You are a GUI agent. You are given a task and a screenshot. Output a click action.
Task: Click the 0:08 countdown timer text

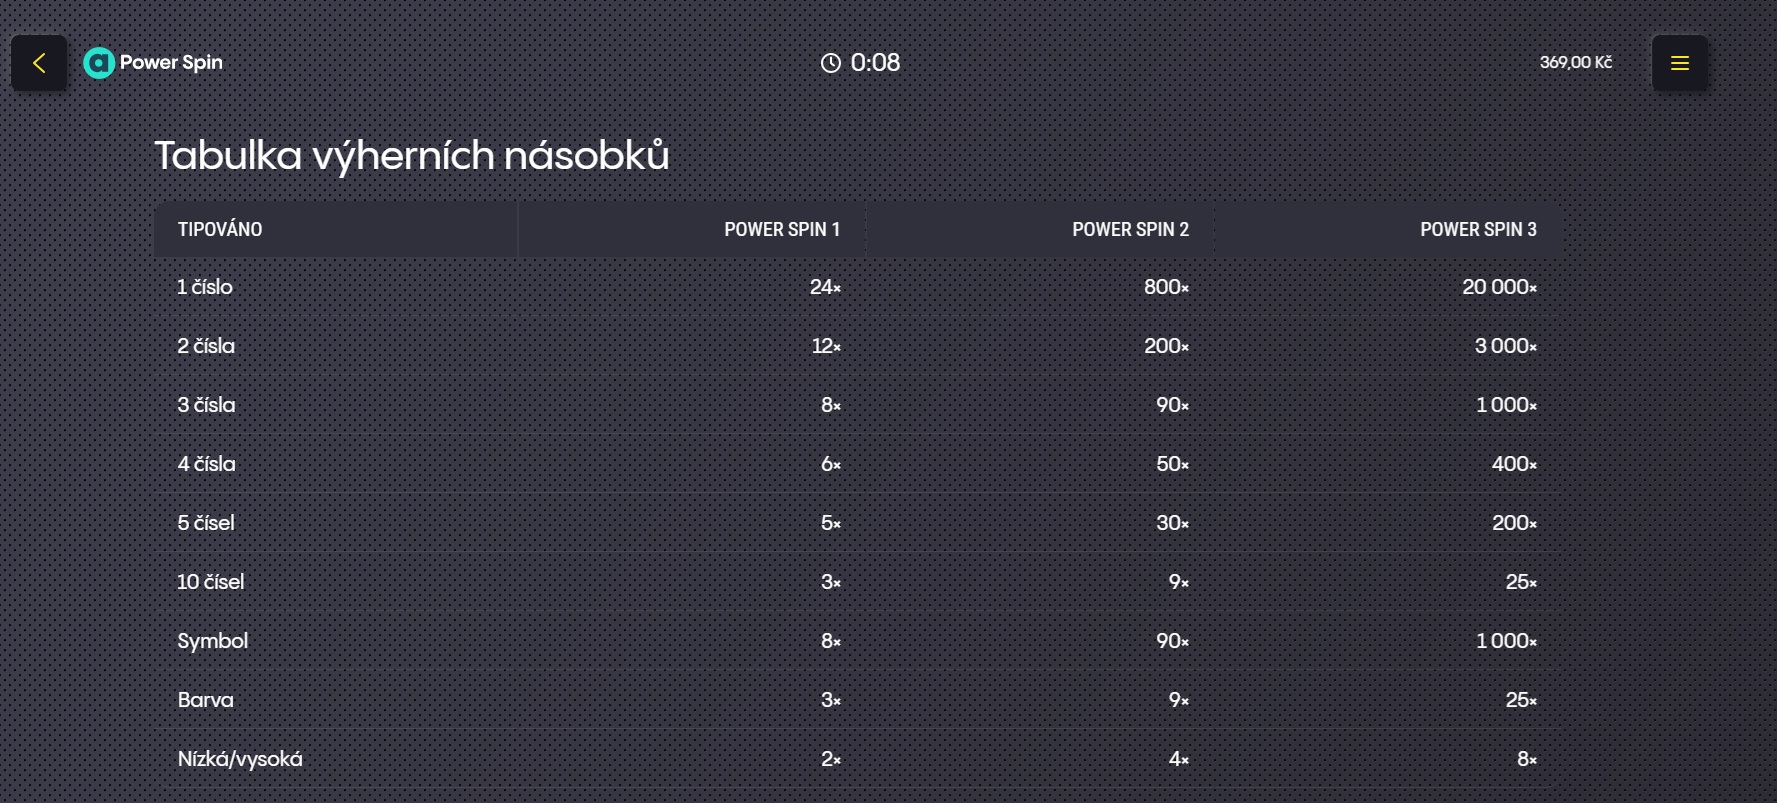coord(875,63)
